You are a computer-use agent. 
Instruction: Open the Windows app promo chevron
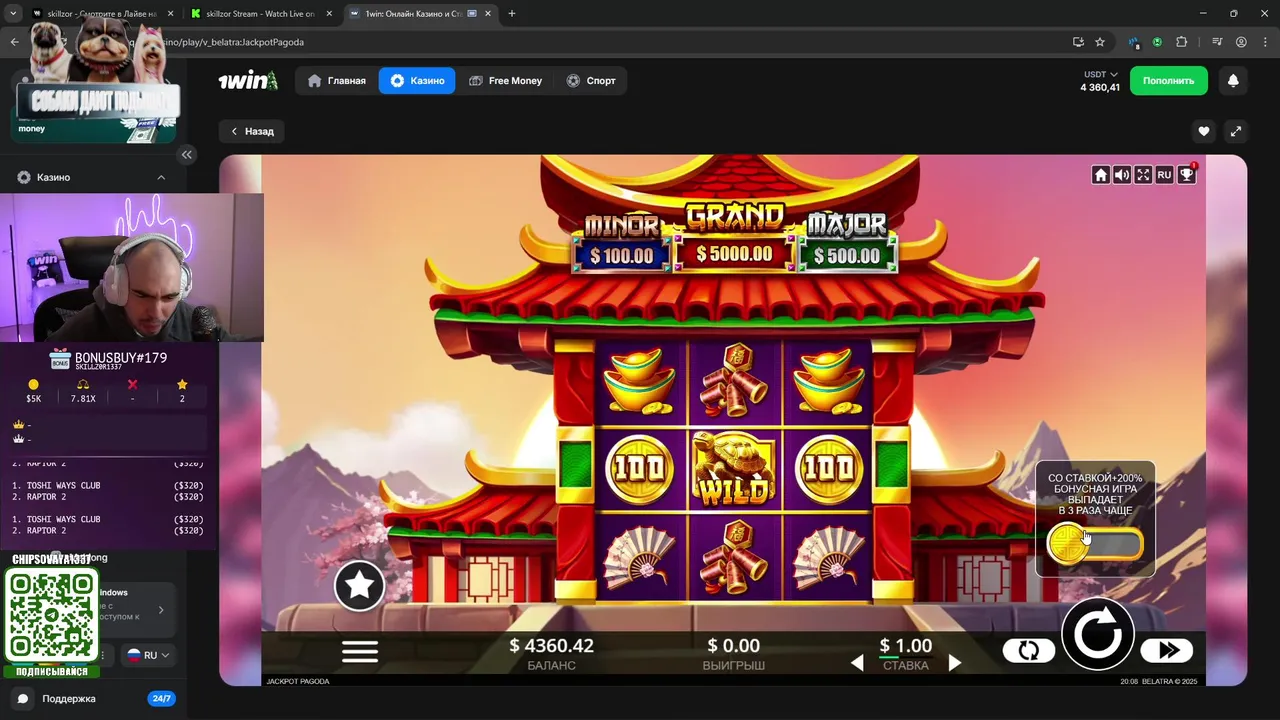click(161, 609)
